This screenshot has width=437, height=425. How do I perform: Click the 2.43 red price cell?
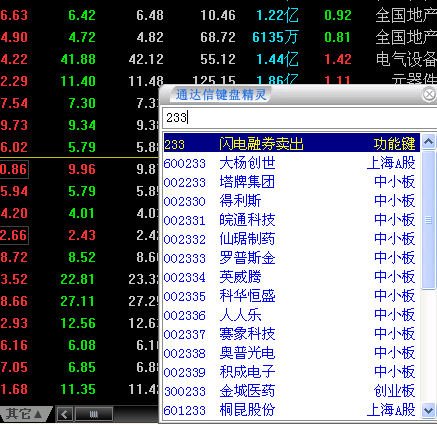(82, 235)
